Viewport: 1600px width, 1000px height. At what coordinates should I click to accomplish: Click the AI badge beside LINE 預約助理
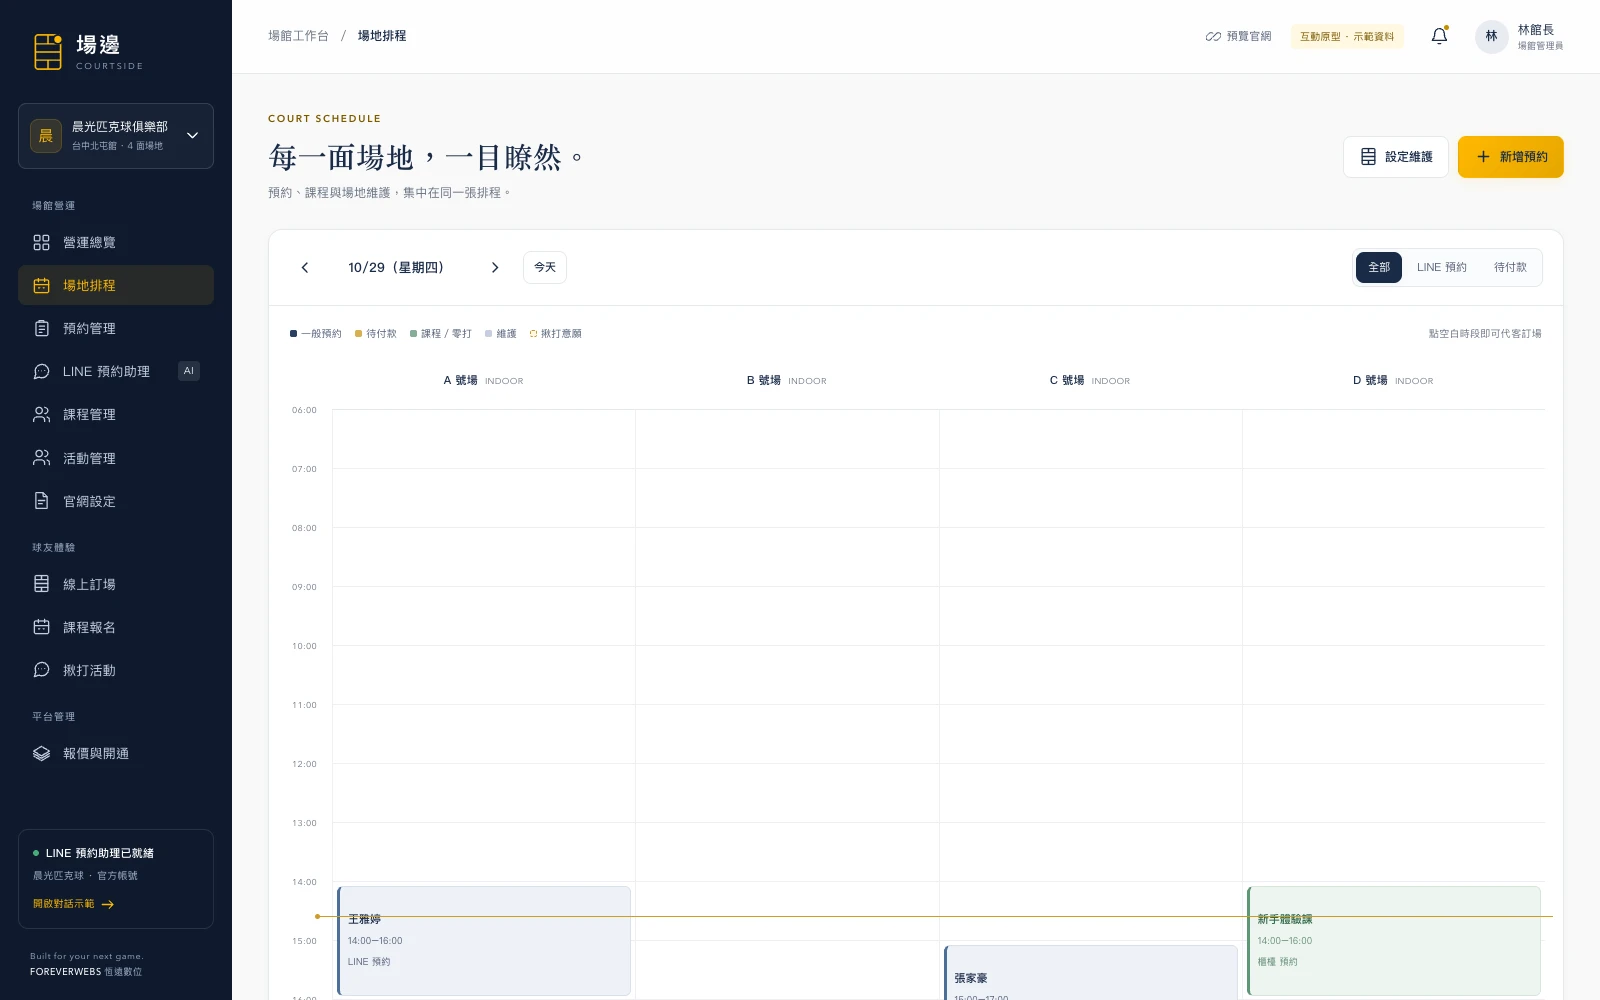click(x=189, y=371)
